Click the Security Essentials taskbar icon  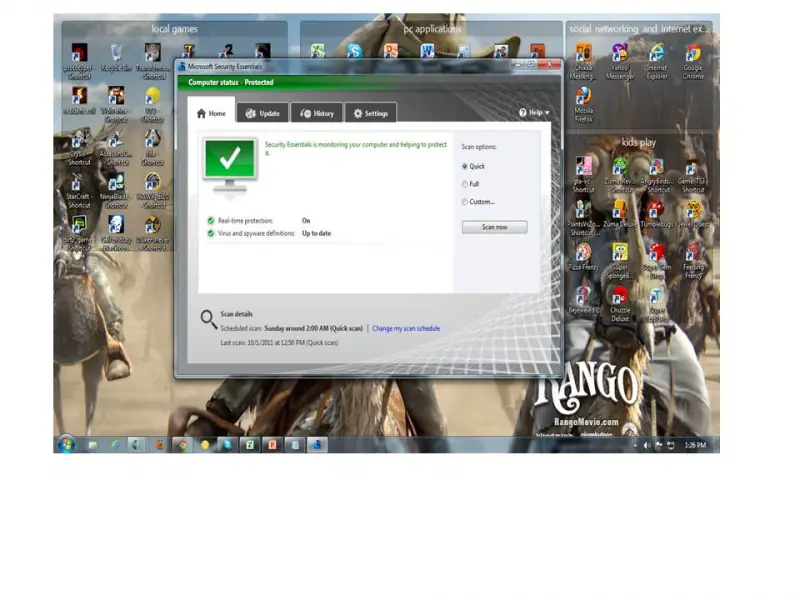pos(317,445)
